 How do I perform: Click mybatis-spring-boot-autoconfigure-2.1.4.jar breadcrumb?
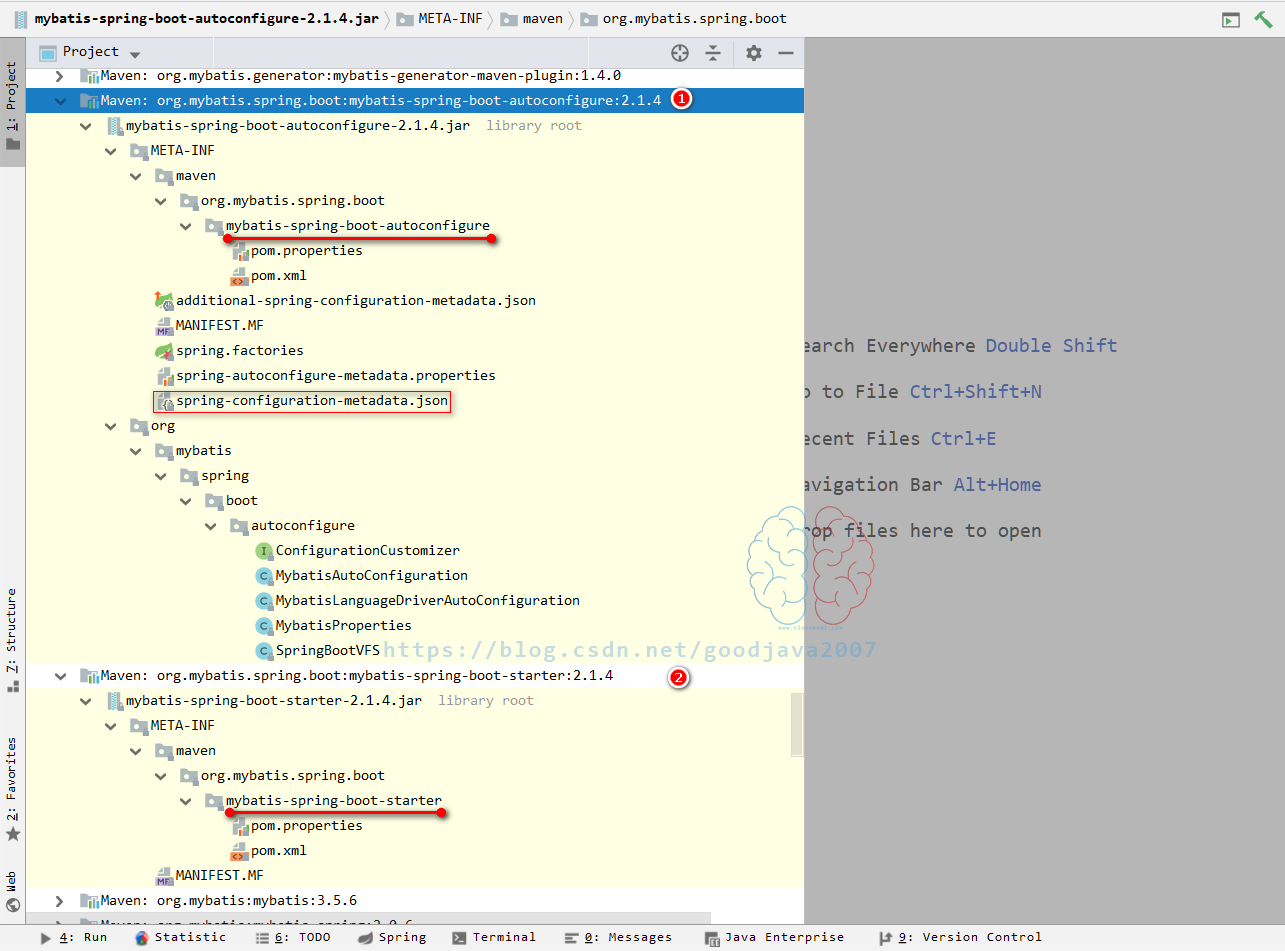pos(197,19)
